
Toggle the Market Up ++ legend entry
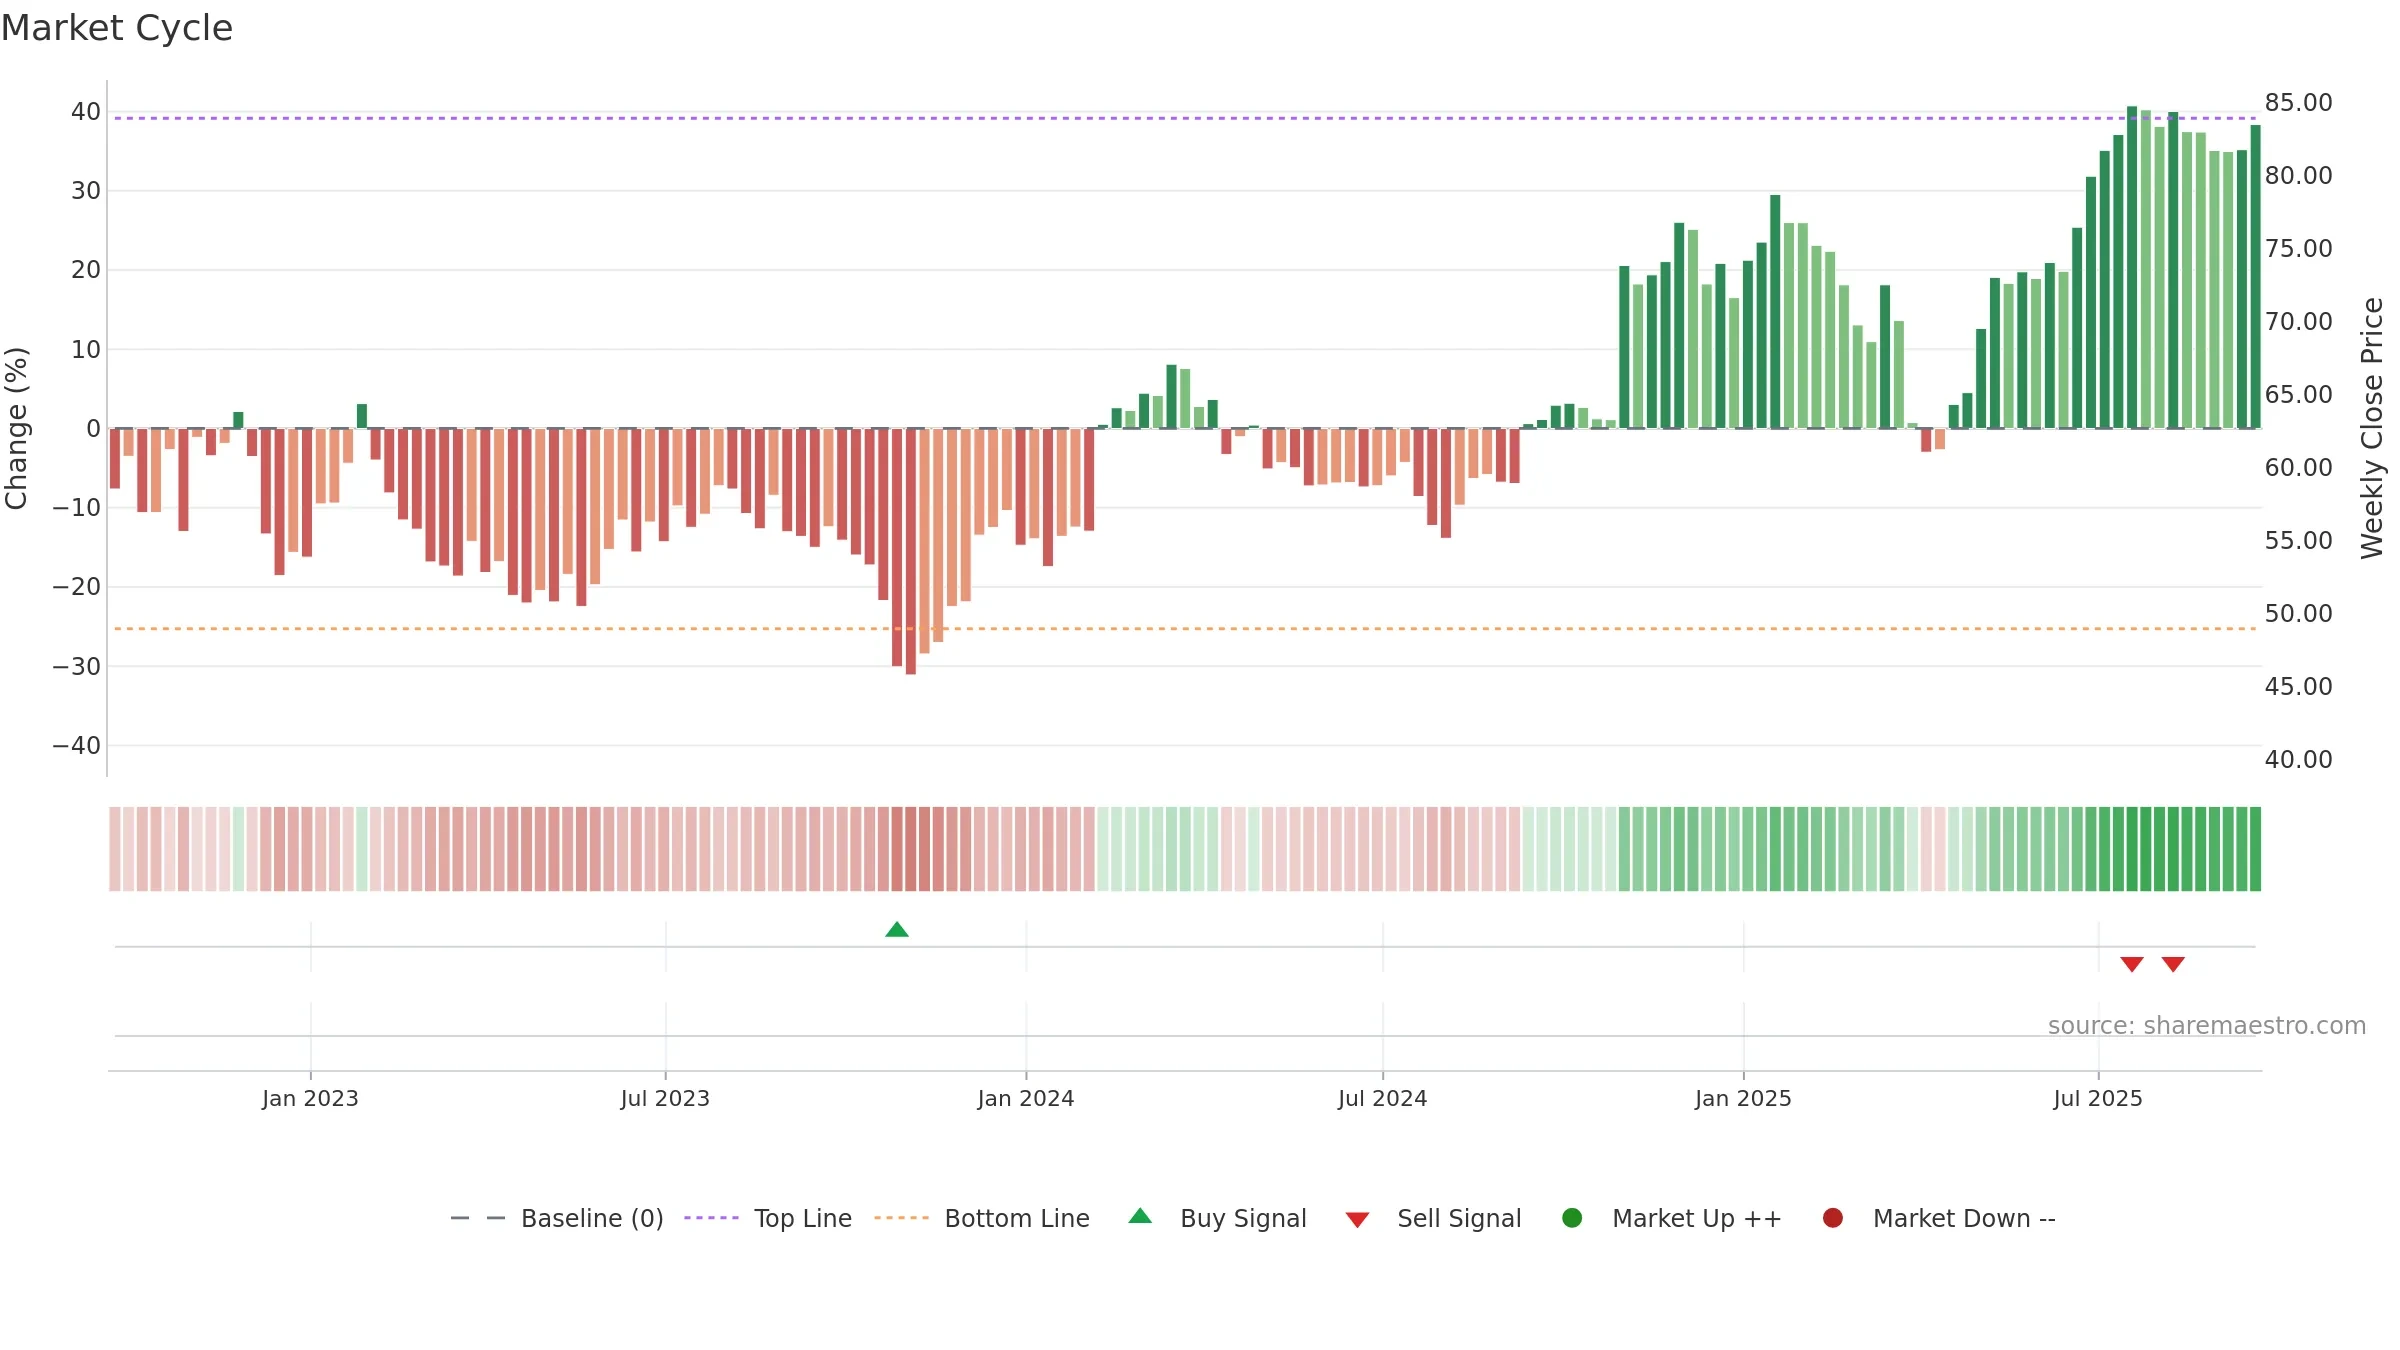click(x=1672, y=1218)
